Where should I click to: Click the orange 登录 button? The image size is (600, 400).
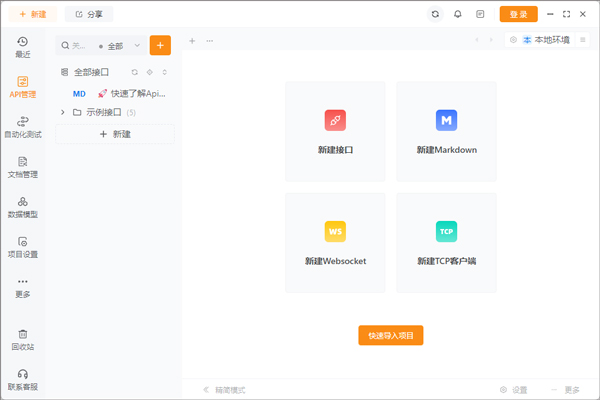[518, 14]
